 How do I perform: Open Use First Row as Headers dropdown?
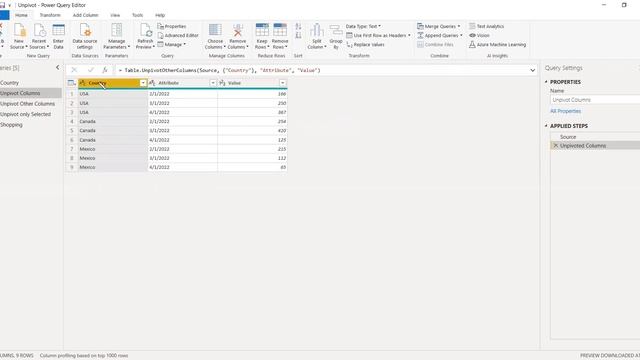click(x=378, y=36)
